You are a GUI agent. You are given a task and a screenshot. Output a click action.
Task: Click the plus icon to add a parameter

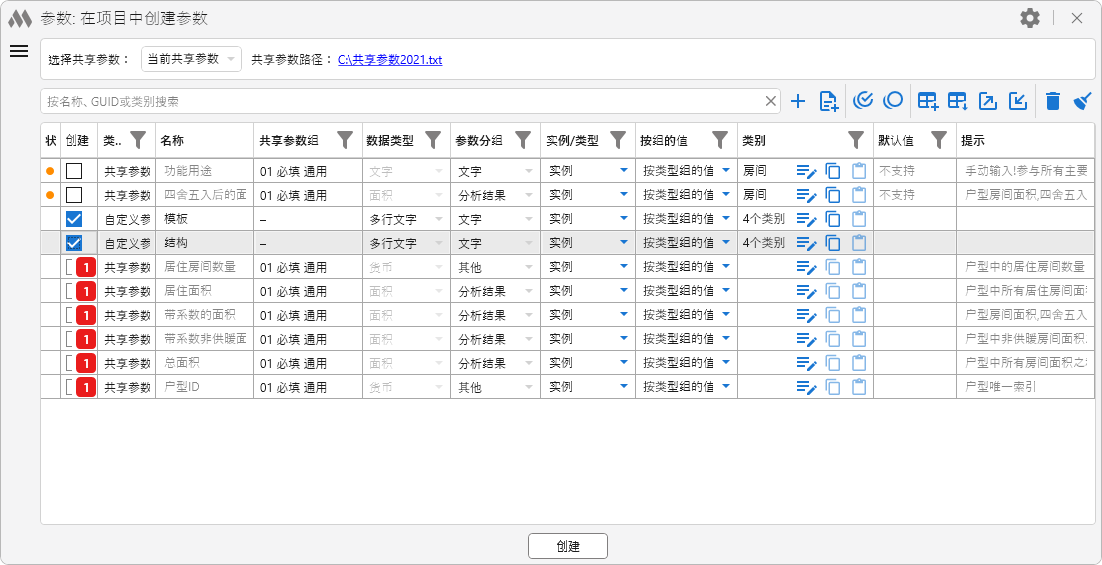click(798, 101)
